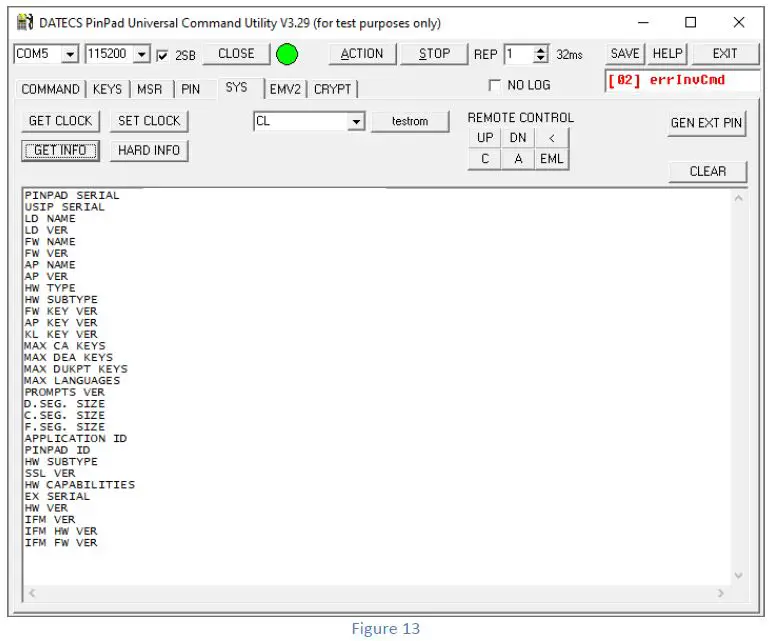The image size is (769, 641).
Task: Click the ACTION button
Action: coord(362,53)
